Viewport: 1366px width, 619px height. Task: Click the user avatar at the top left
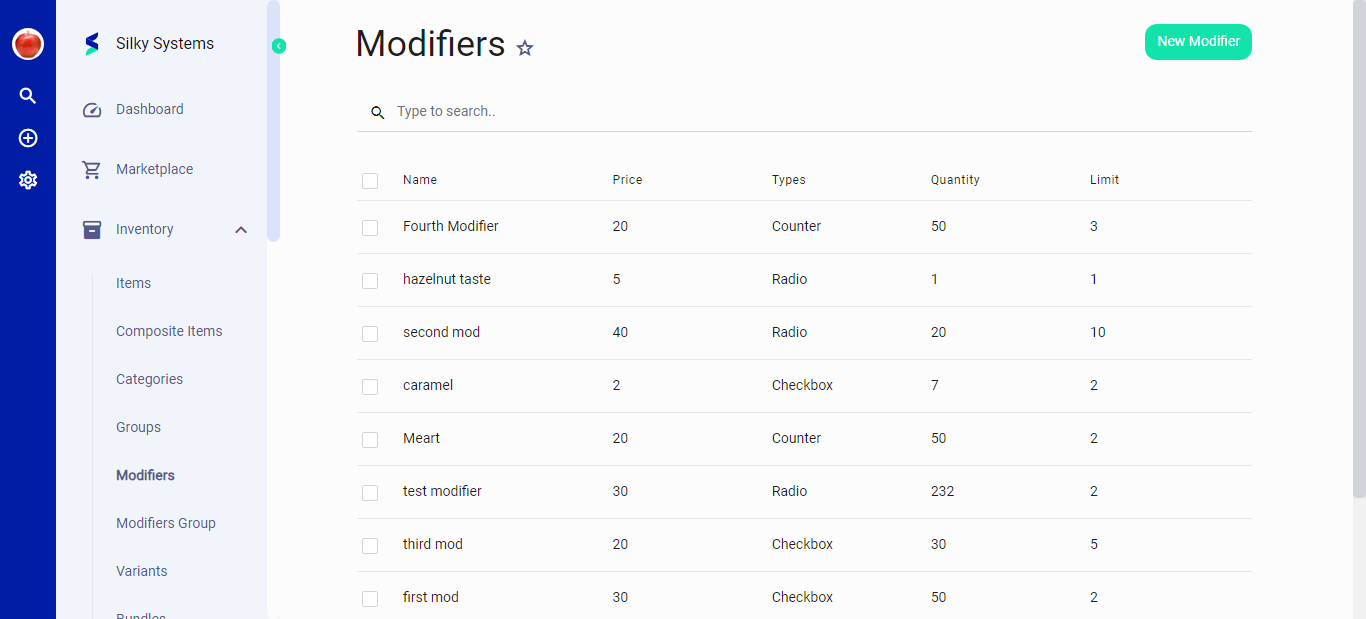coord(27,44)
